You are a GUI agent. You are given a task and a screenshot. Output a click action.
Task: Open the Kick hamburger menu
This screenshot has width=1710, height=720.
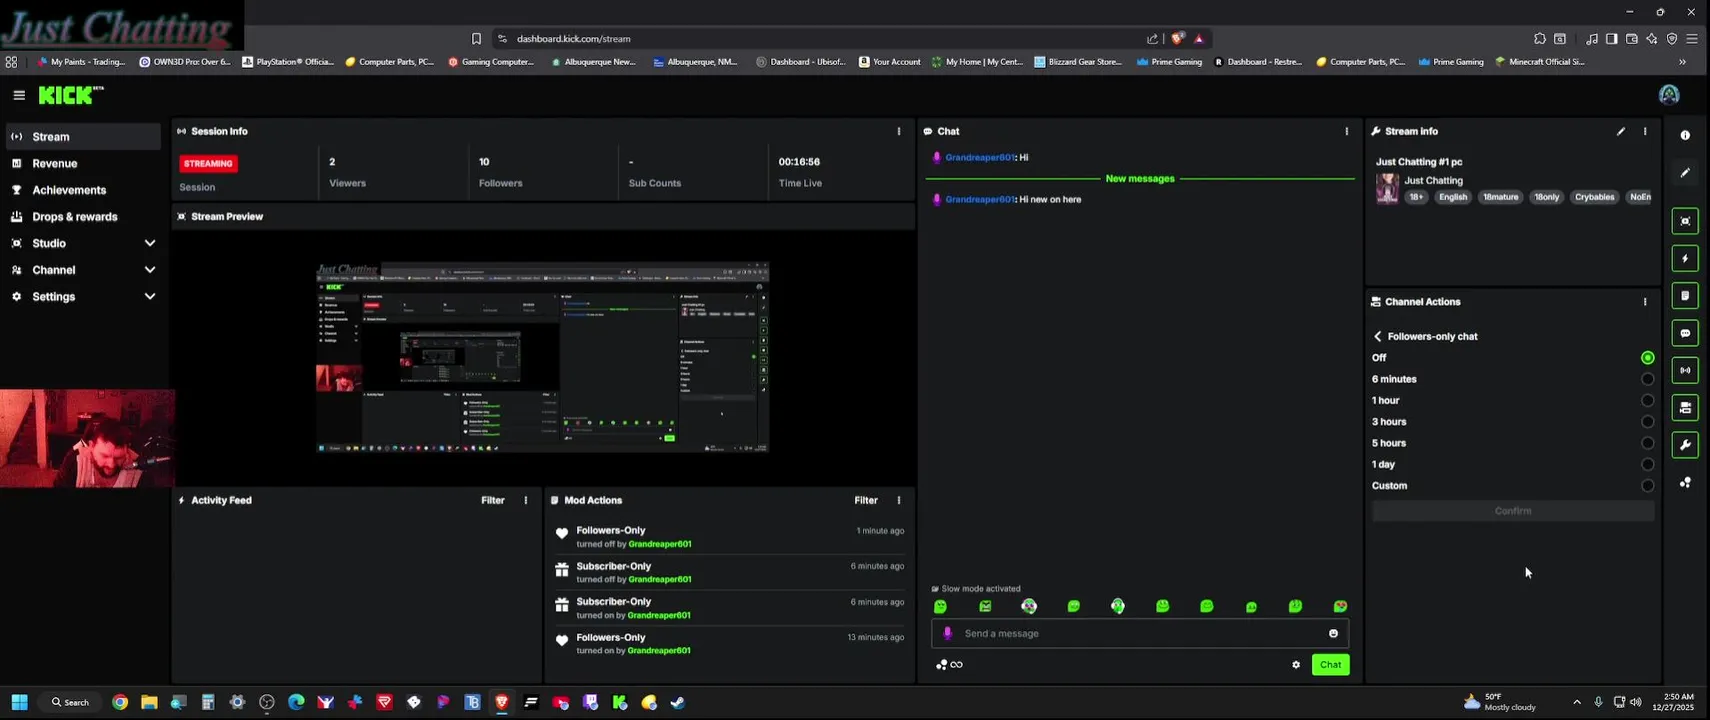click(x=19, y=95)
